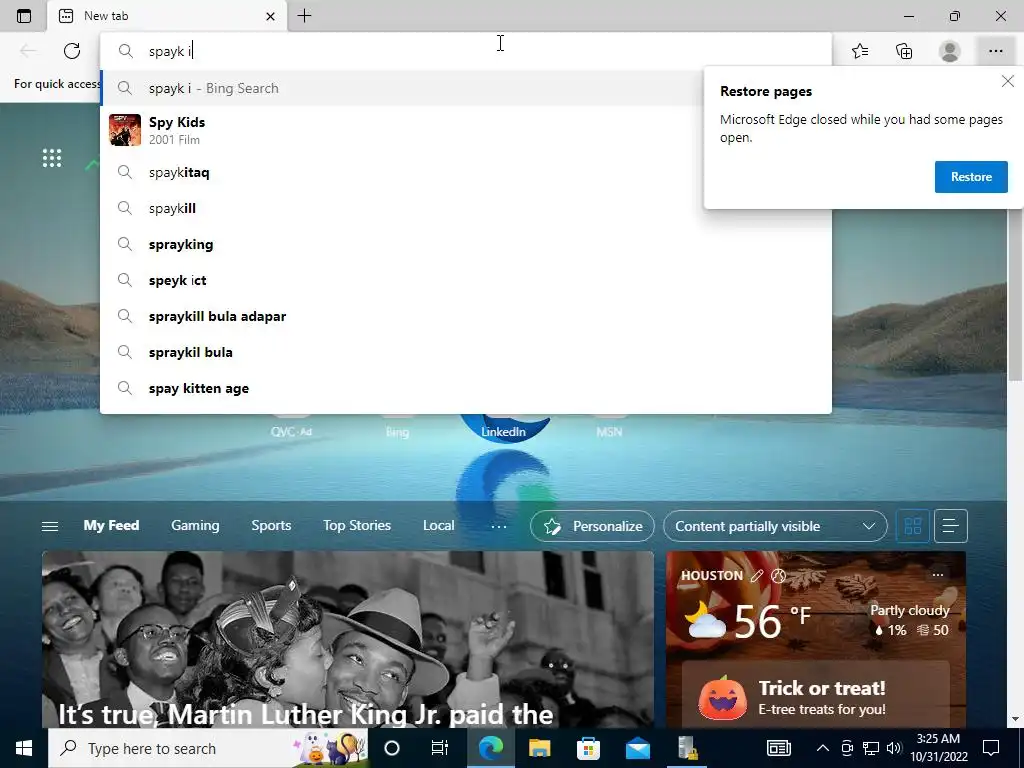Choose the 'spay kitten age' suggestion
This screenshot has width=1024, height=768.
point(466,389)
